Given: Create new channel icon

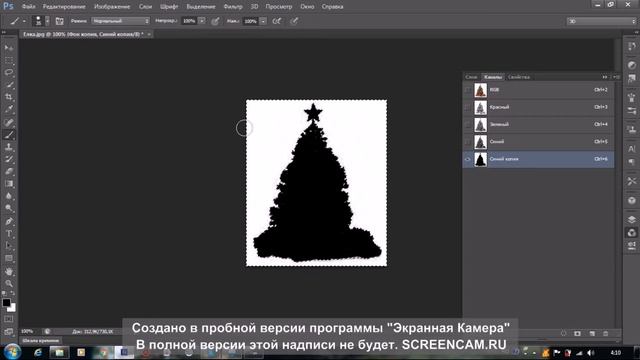Looking at the screenshot, I should (x=591, y=333).
